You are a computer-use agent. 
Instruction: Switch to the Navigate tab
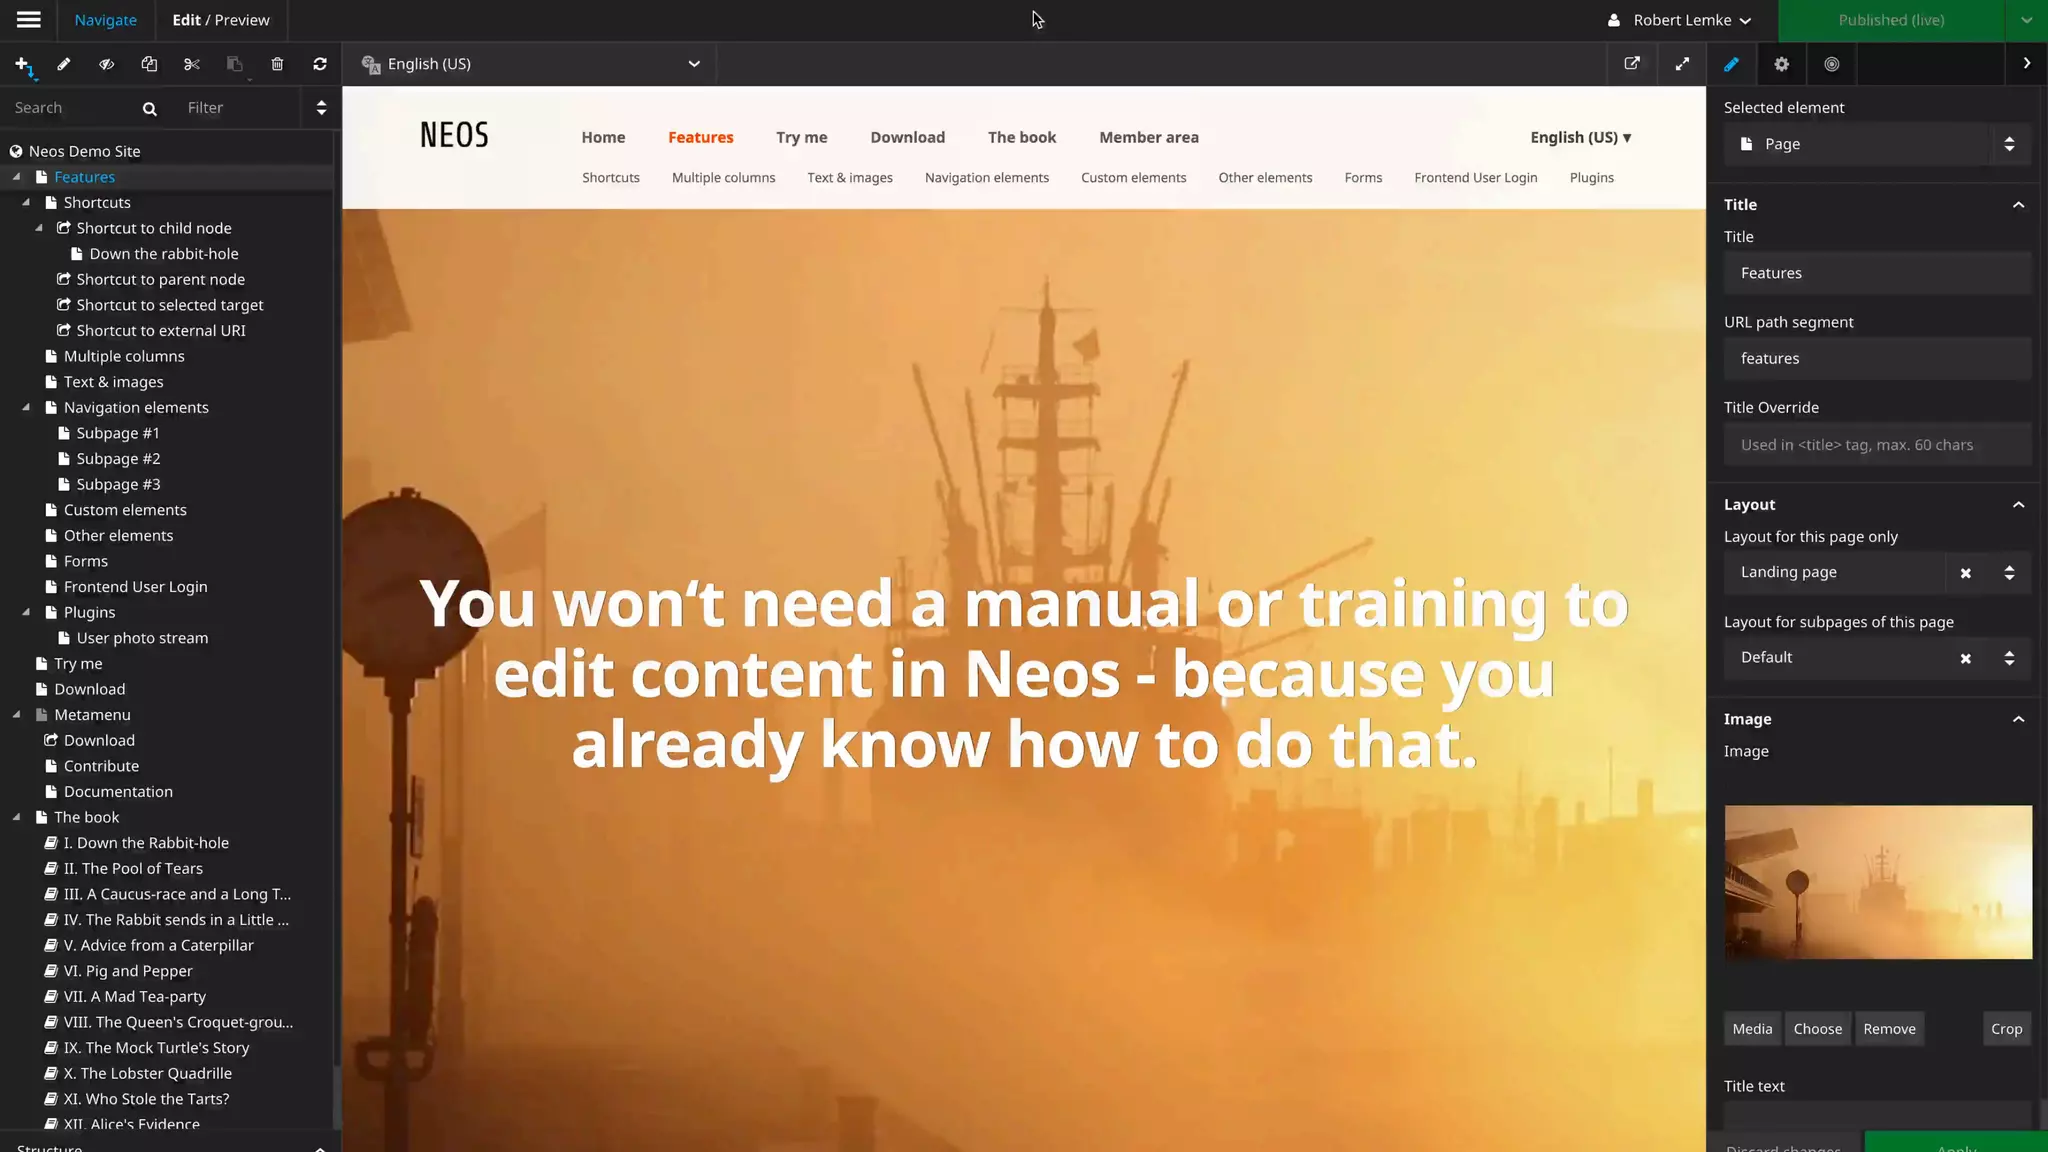(105, 20)
